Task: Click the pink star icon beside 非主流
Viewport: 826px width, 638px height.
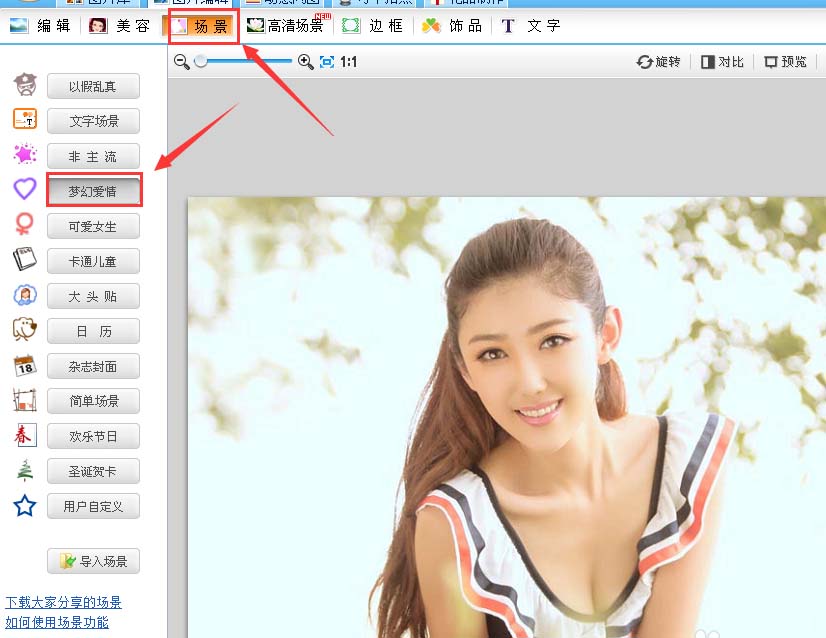Action: (x=25, y=154)
